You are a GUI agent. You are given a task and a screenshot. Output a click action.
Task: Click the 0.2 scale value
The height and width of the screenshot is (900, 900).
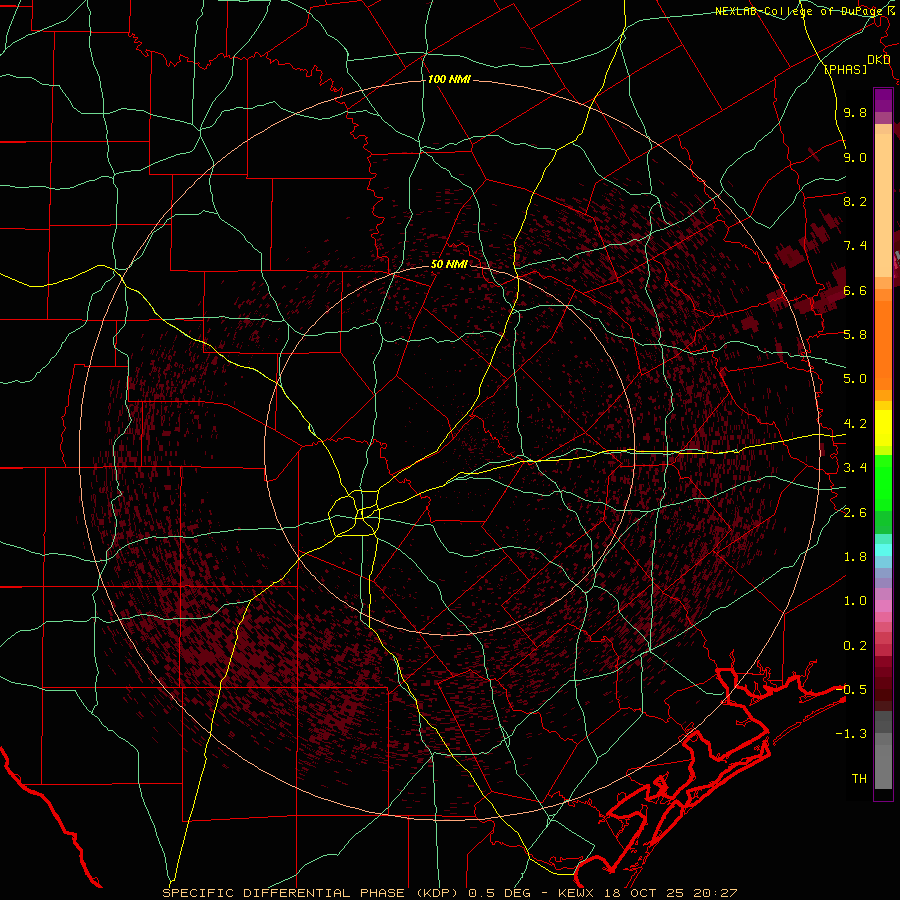click(855, 646)
